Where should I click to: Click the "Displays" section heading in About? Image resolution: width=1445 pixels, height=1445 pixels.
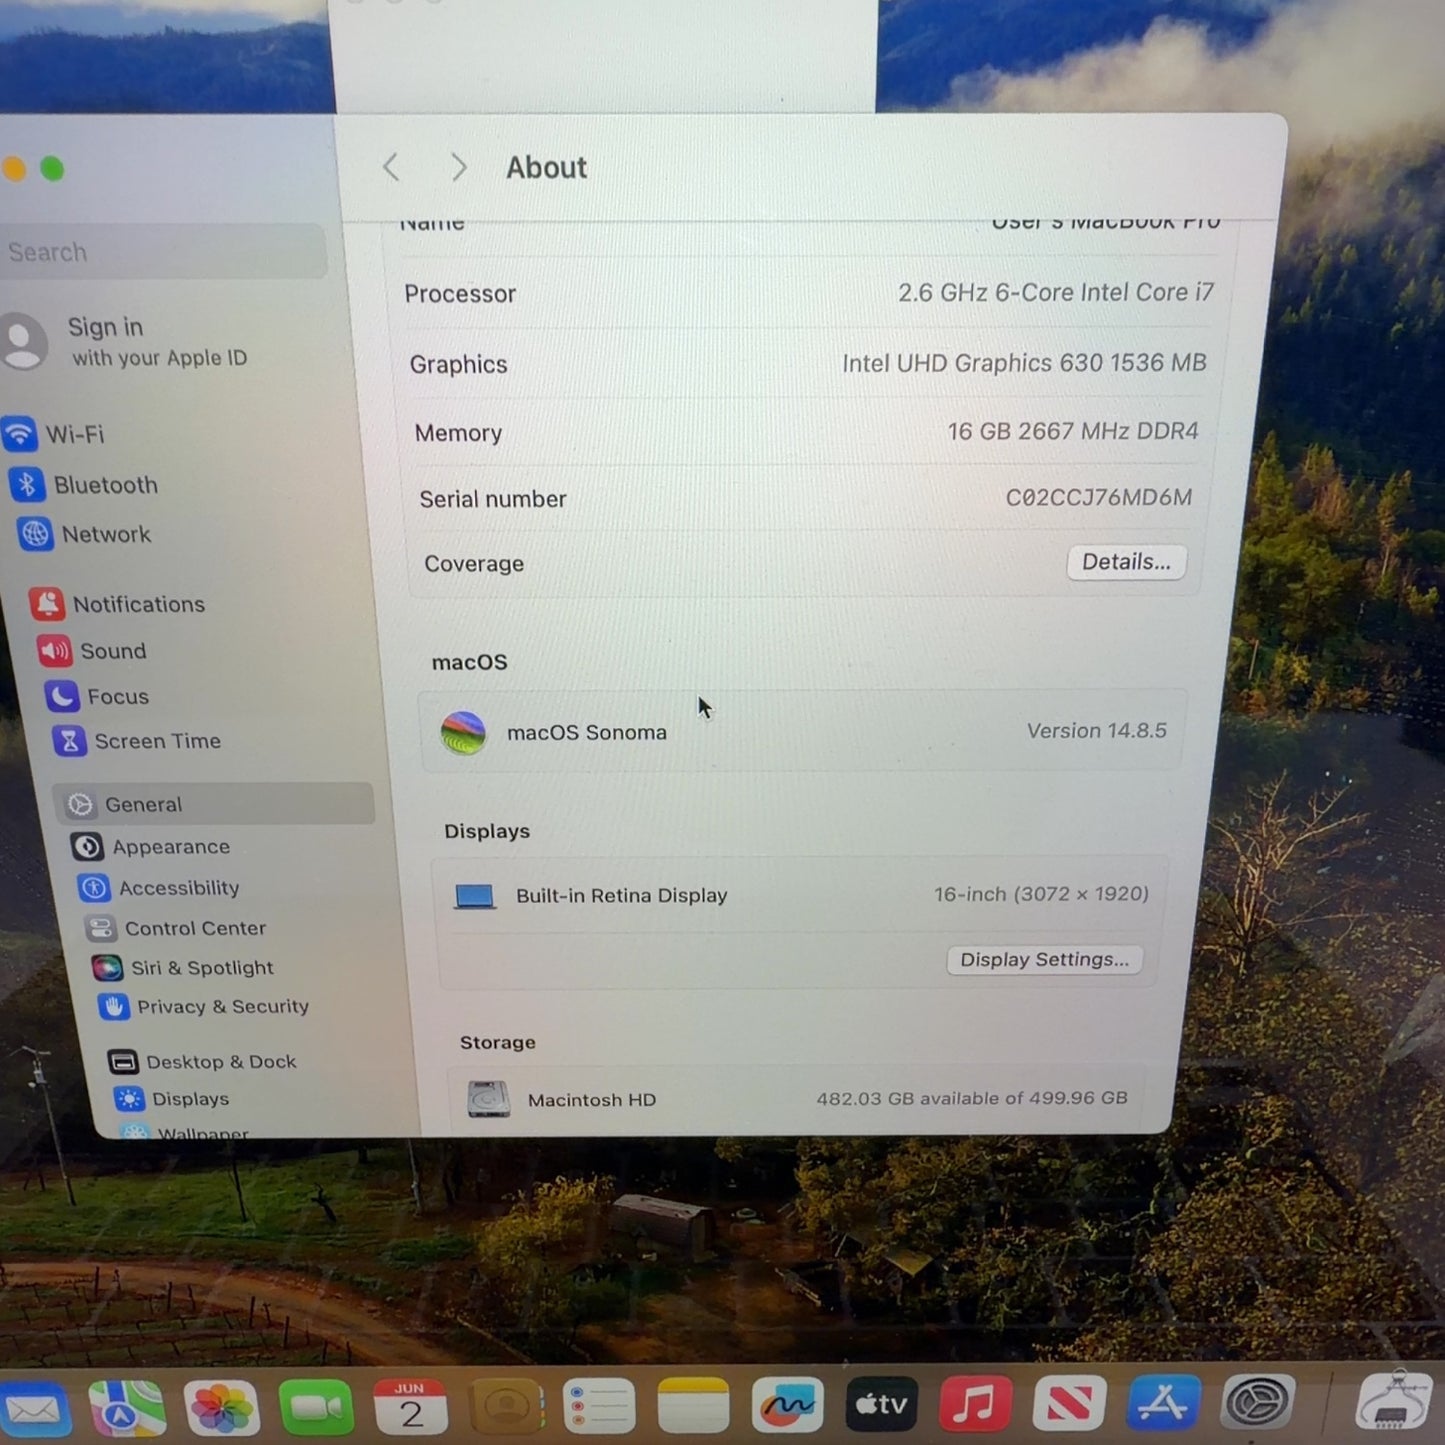[x=487, y=831]
